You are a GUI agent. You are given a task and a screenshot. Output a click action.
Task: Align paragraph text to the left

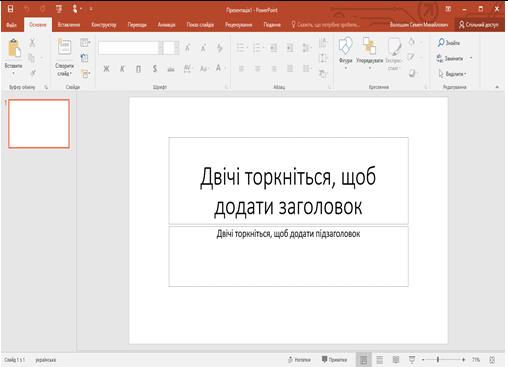click(241, 69)
